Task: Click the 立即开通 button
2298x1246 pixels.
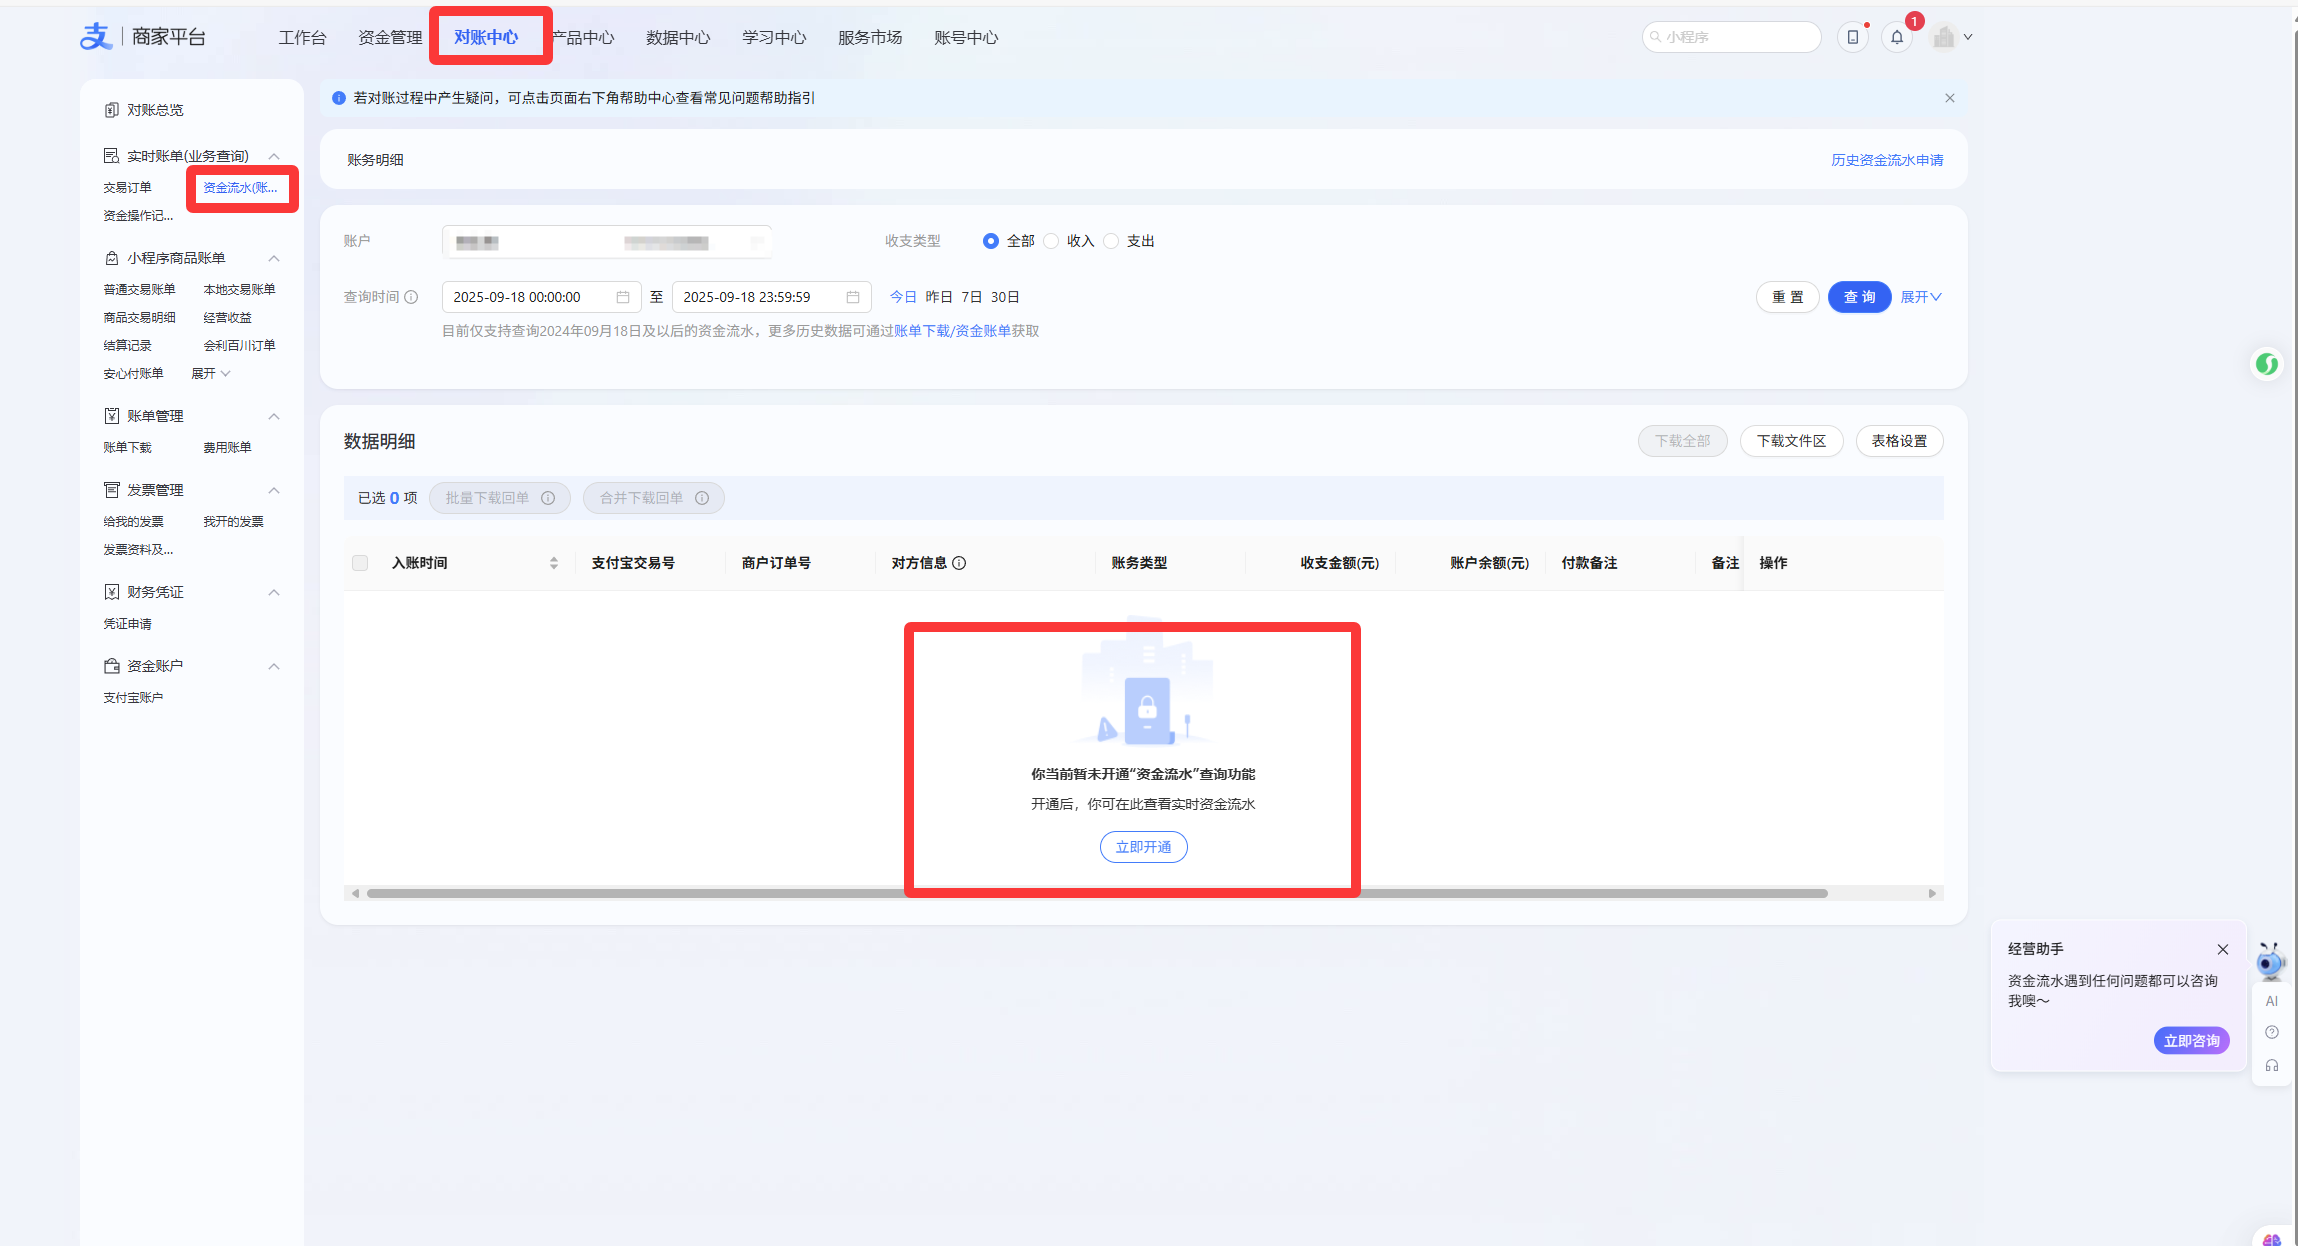Action: (x=1143, y=847)
